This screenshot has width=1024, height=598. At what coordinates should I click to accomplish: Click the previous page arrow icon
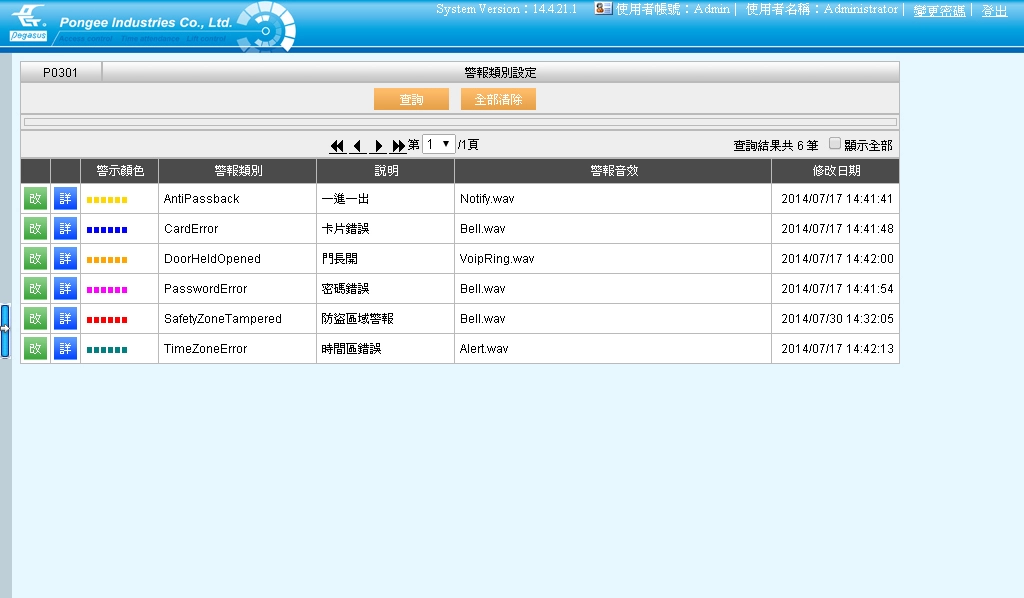(x=357, y=145)
